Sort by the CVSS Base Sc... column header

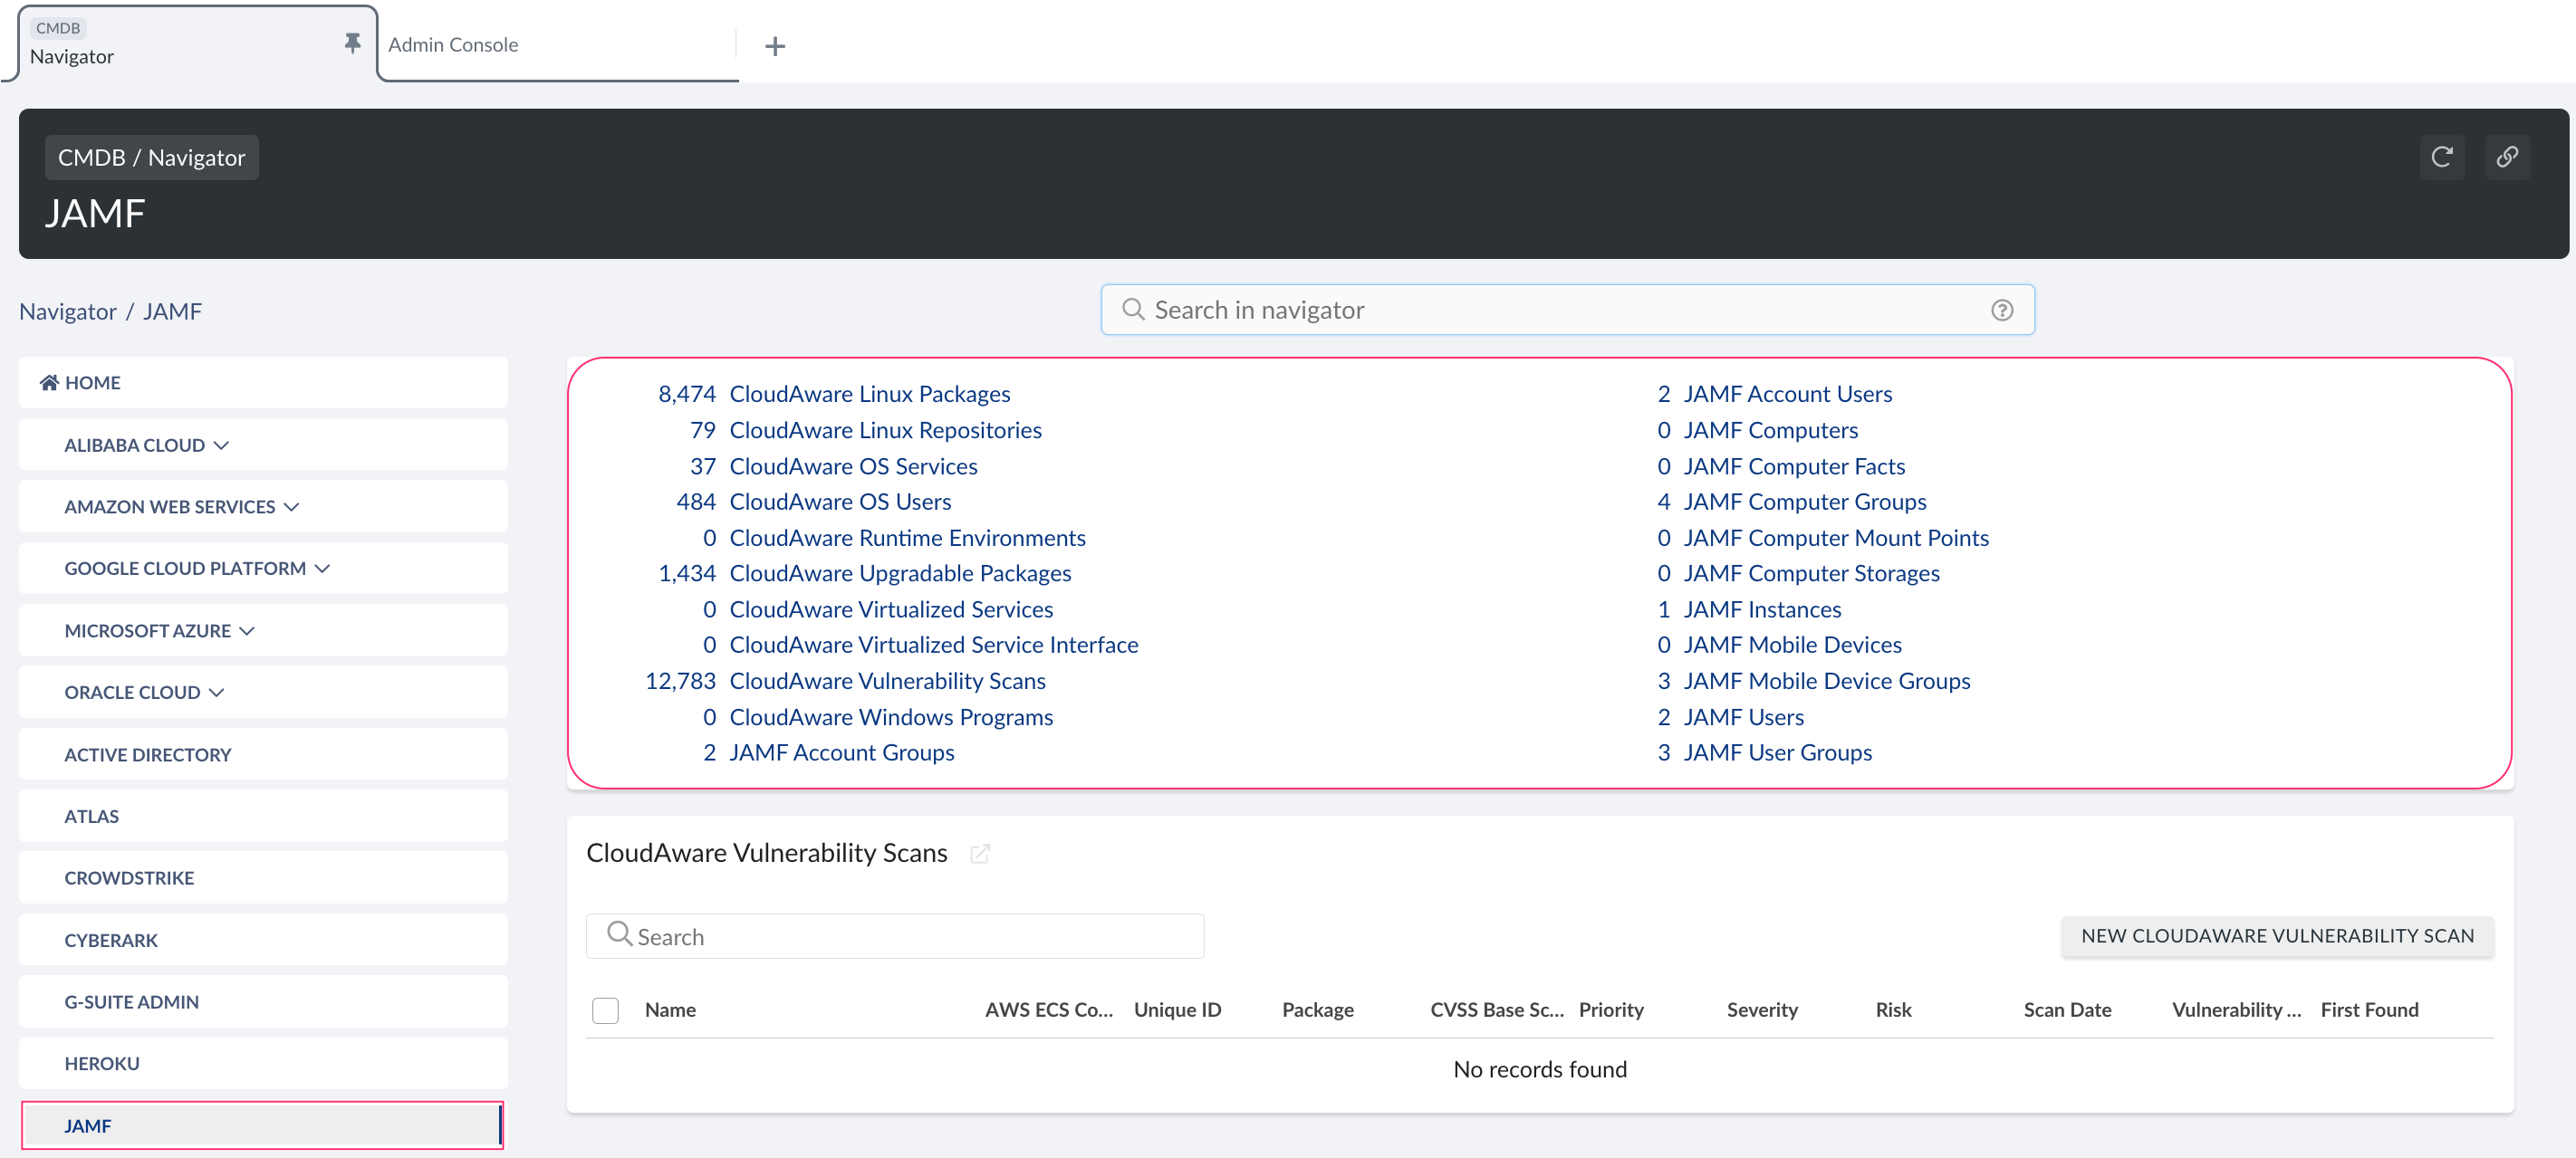[x=1496, y=1010]
